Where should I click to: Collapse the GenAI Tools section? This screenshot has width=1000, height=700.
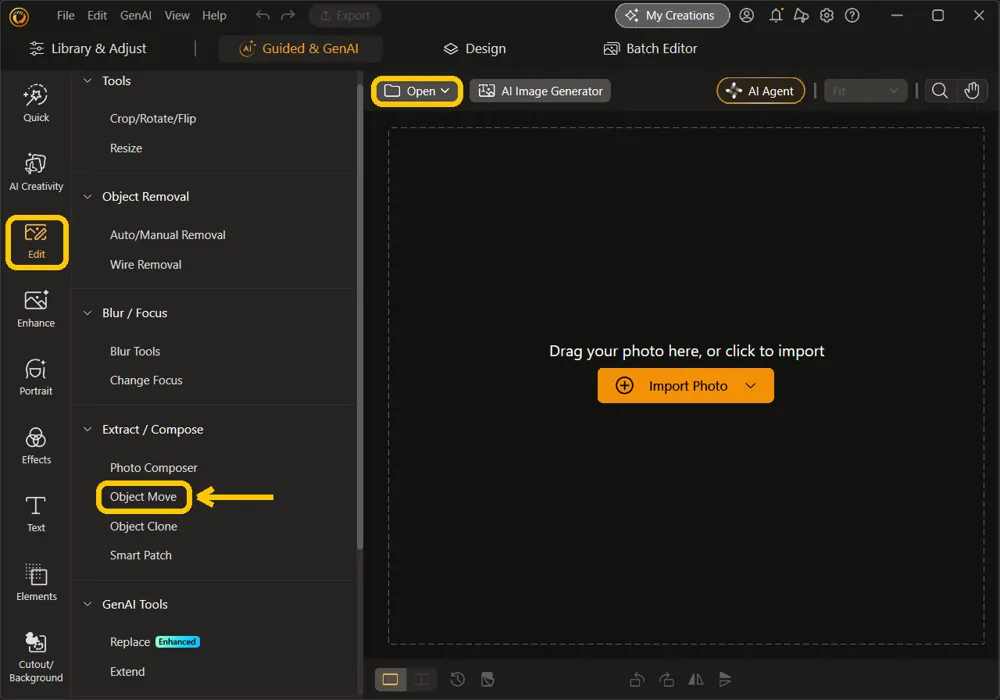[x=88, y=604]
